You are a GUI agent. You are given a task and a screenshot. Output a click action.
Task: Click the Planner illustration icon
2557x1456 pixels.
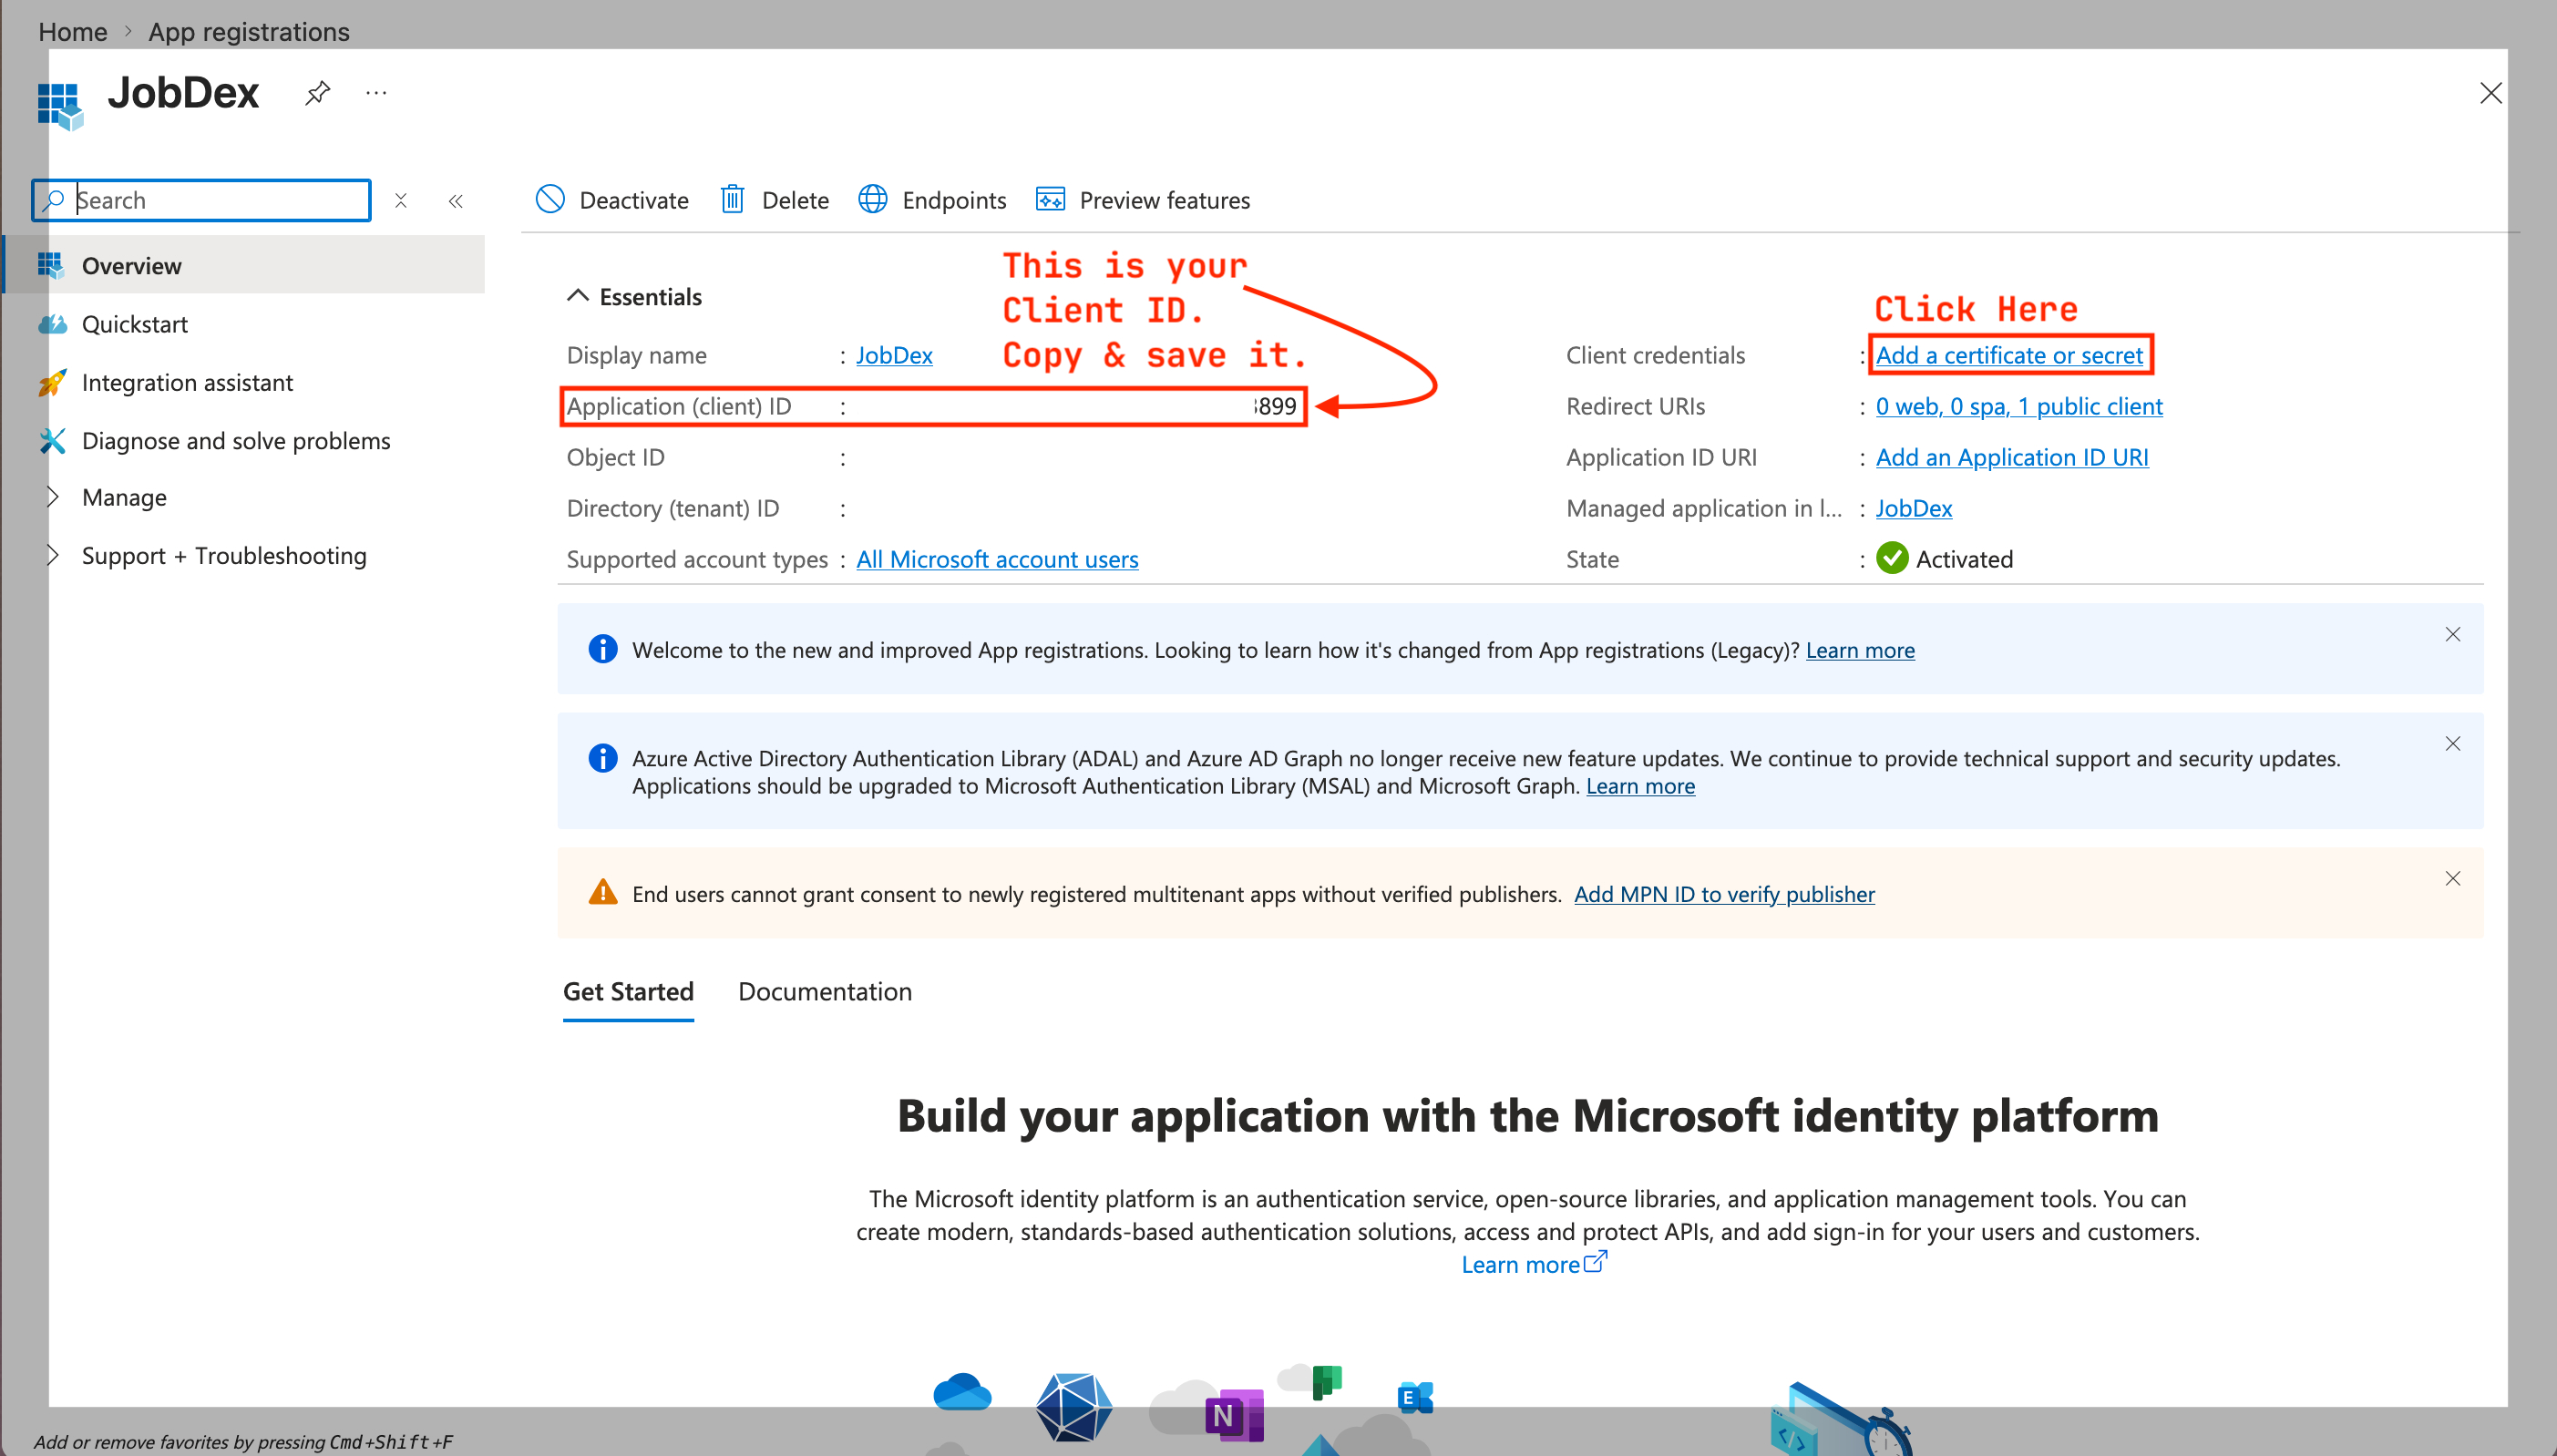1326,1382
